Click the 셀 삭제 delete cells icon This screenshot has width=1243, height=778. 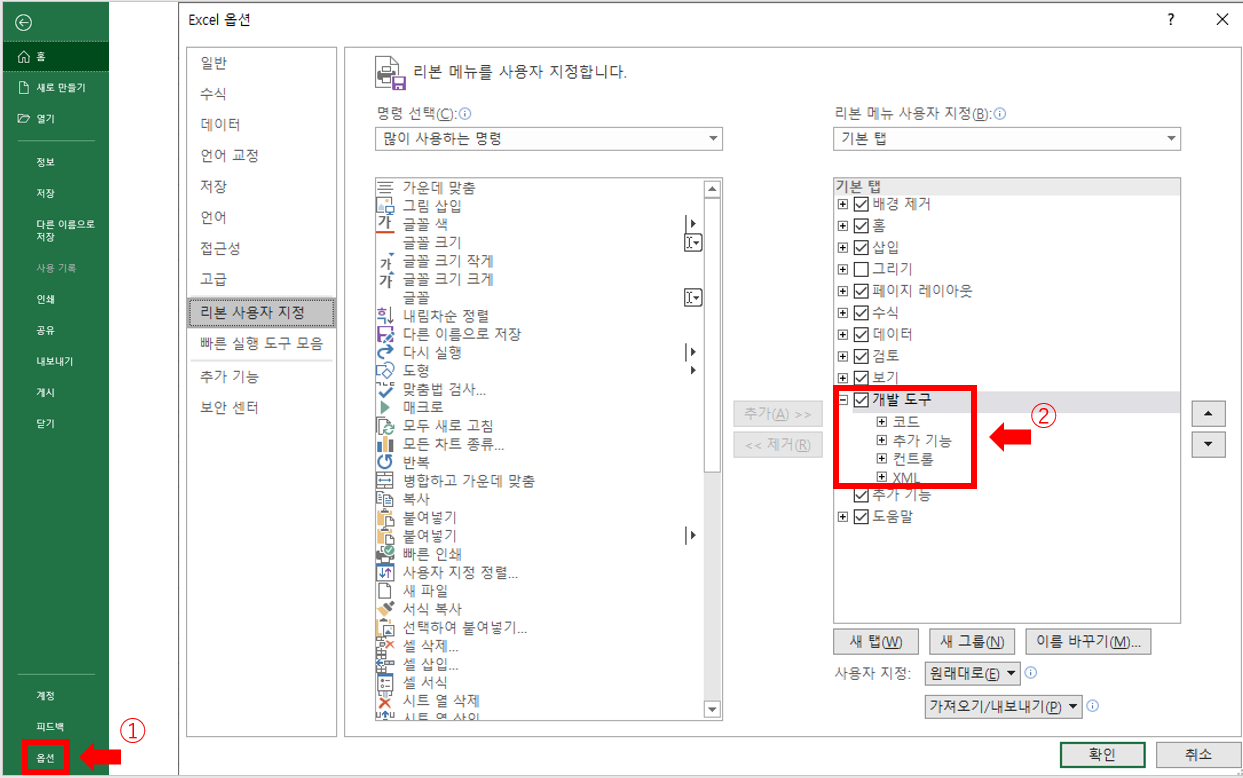pyautogui.click(x=385, y=646)
